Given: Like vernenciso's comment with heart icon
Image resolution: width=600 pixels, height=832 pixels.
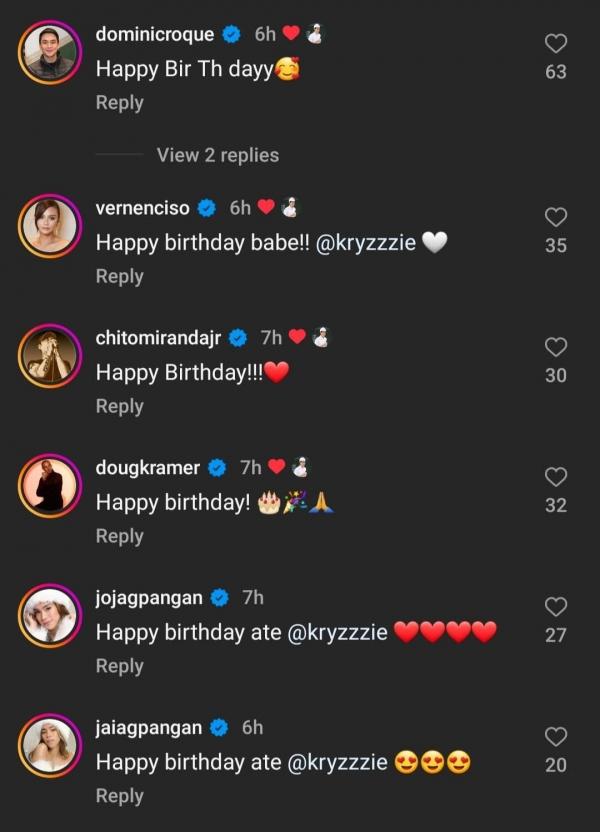Looking at the screenshot, I should coord(556,217).
